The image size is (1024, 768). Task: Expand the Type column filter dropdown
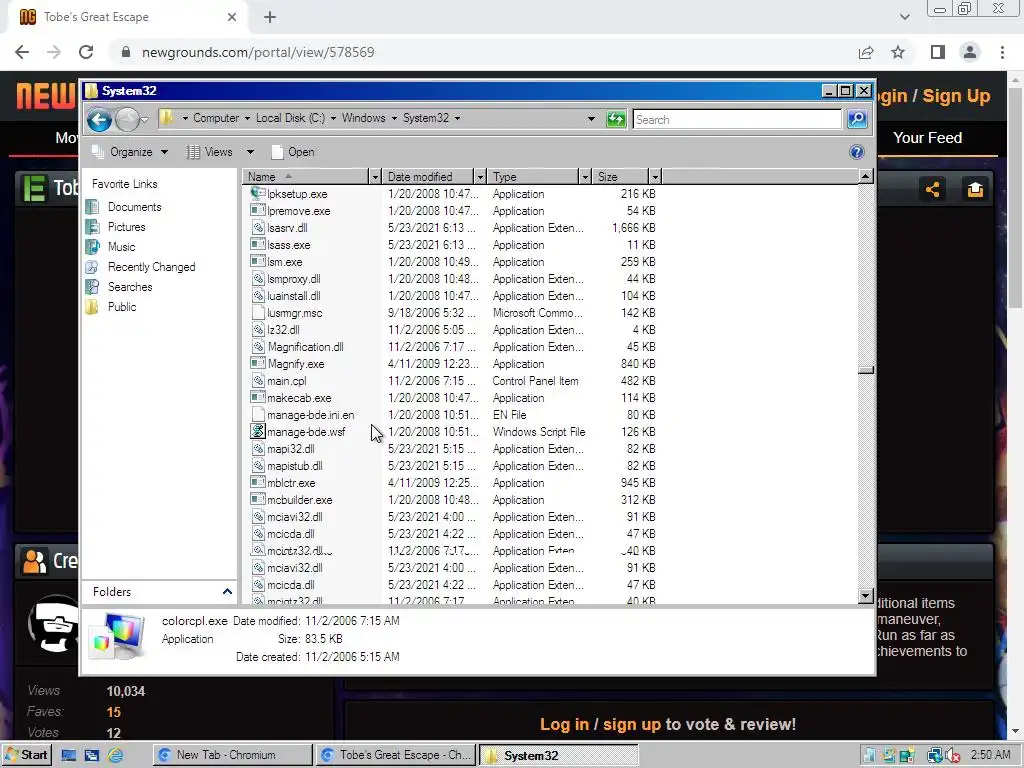[x=585, y=177]
